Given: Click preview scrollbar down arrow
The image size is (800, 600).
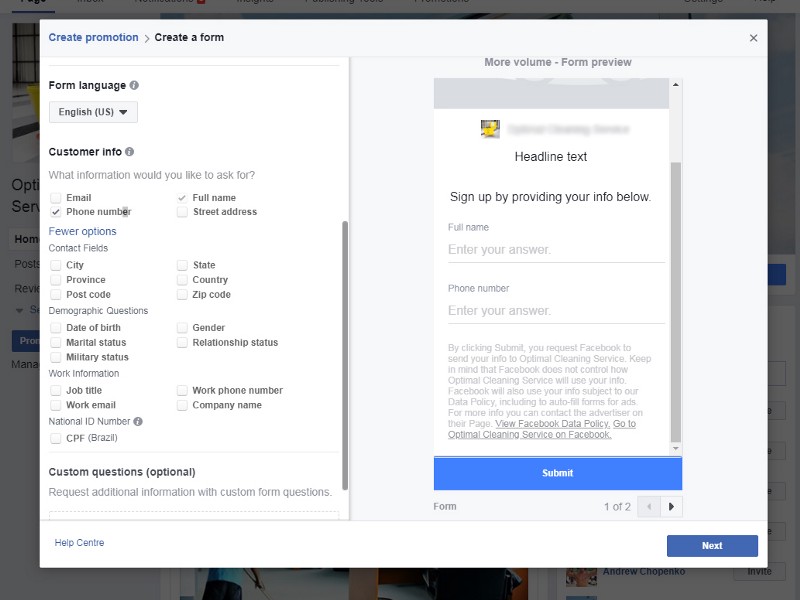Looking at the screenshot, I should 676,448.
